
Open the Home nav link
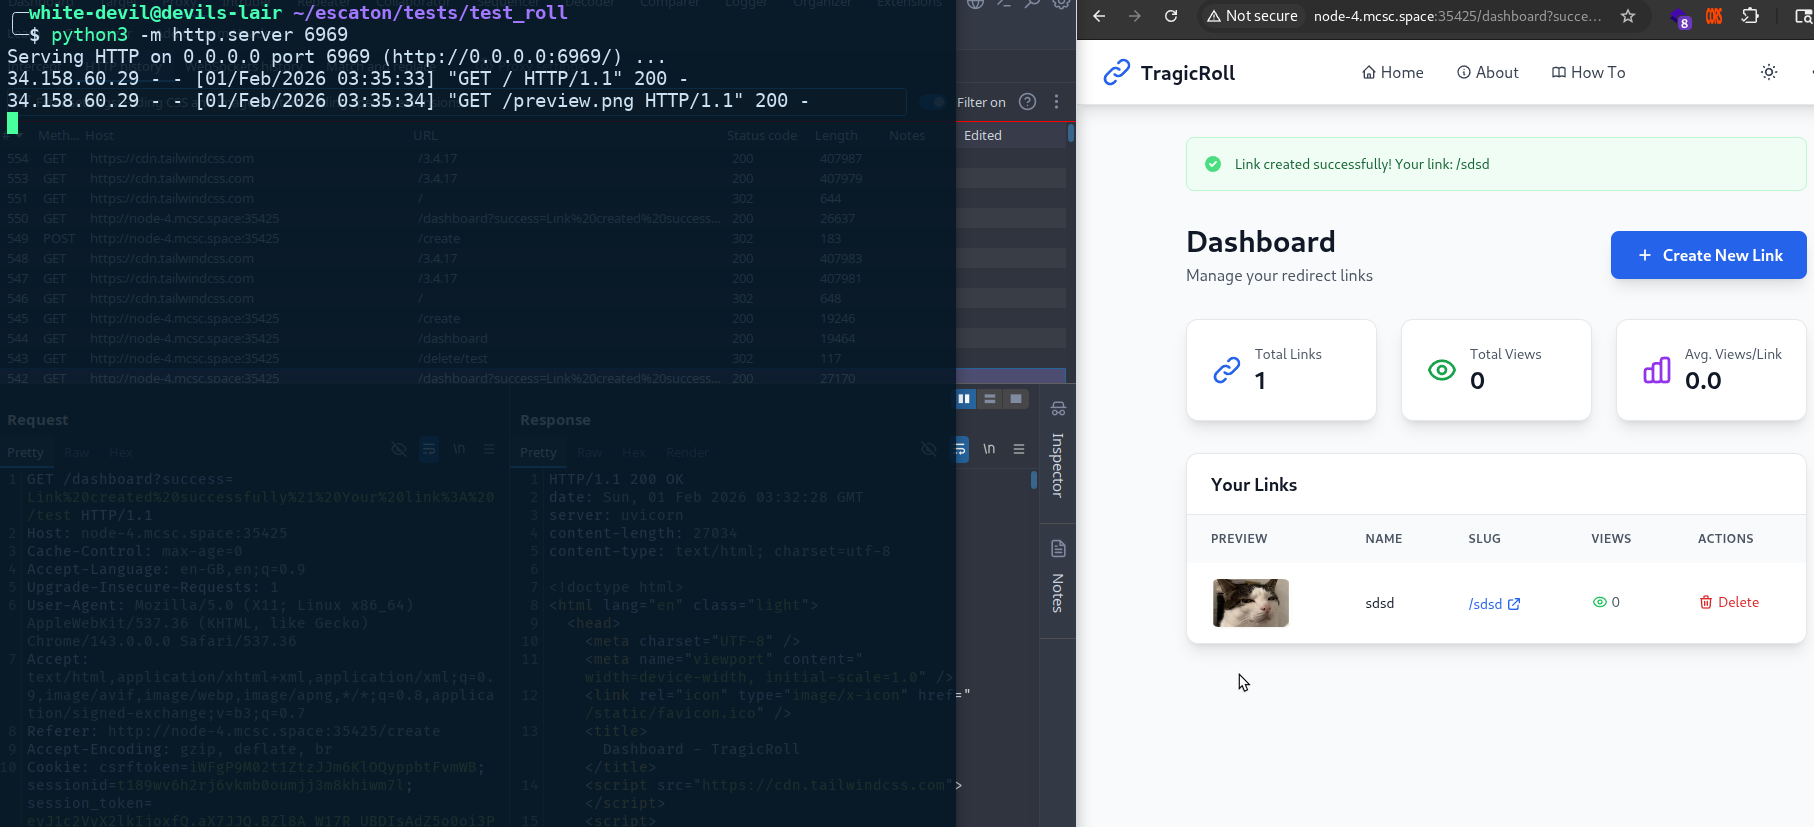(1392, 72)
